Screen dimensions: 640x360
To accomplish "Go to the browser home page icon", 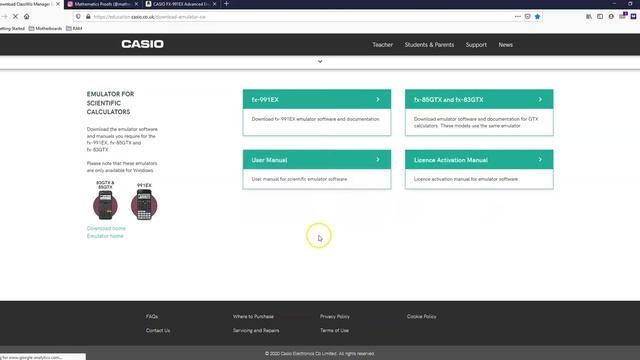I will (x=27, y=17).
